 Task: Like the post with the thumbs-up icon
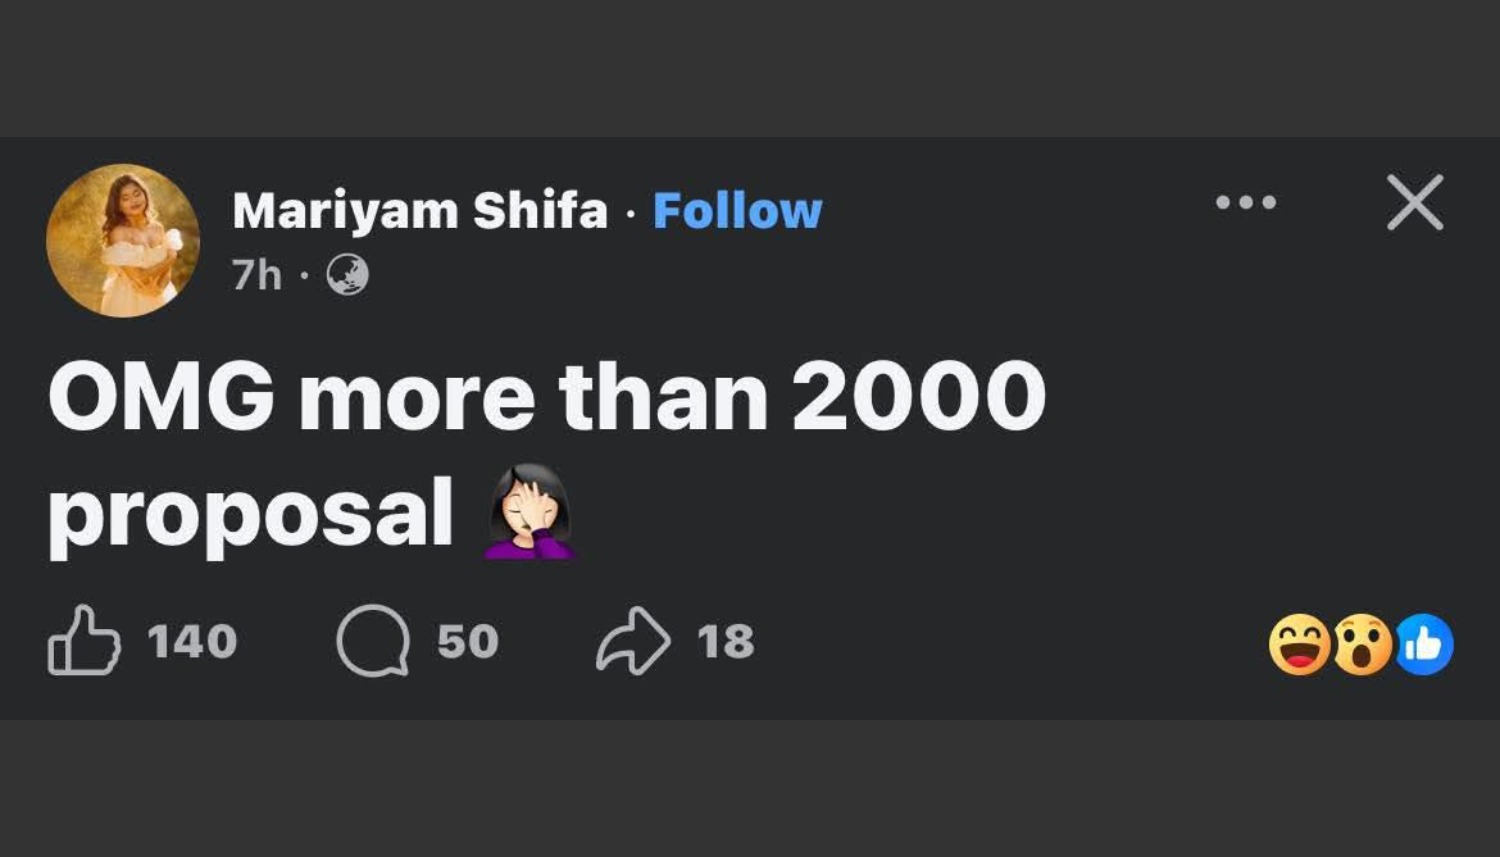pos(84,641)
